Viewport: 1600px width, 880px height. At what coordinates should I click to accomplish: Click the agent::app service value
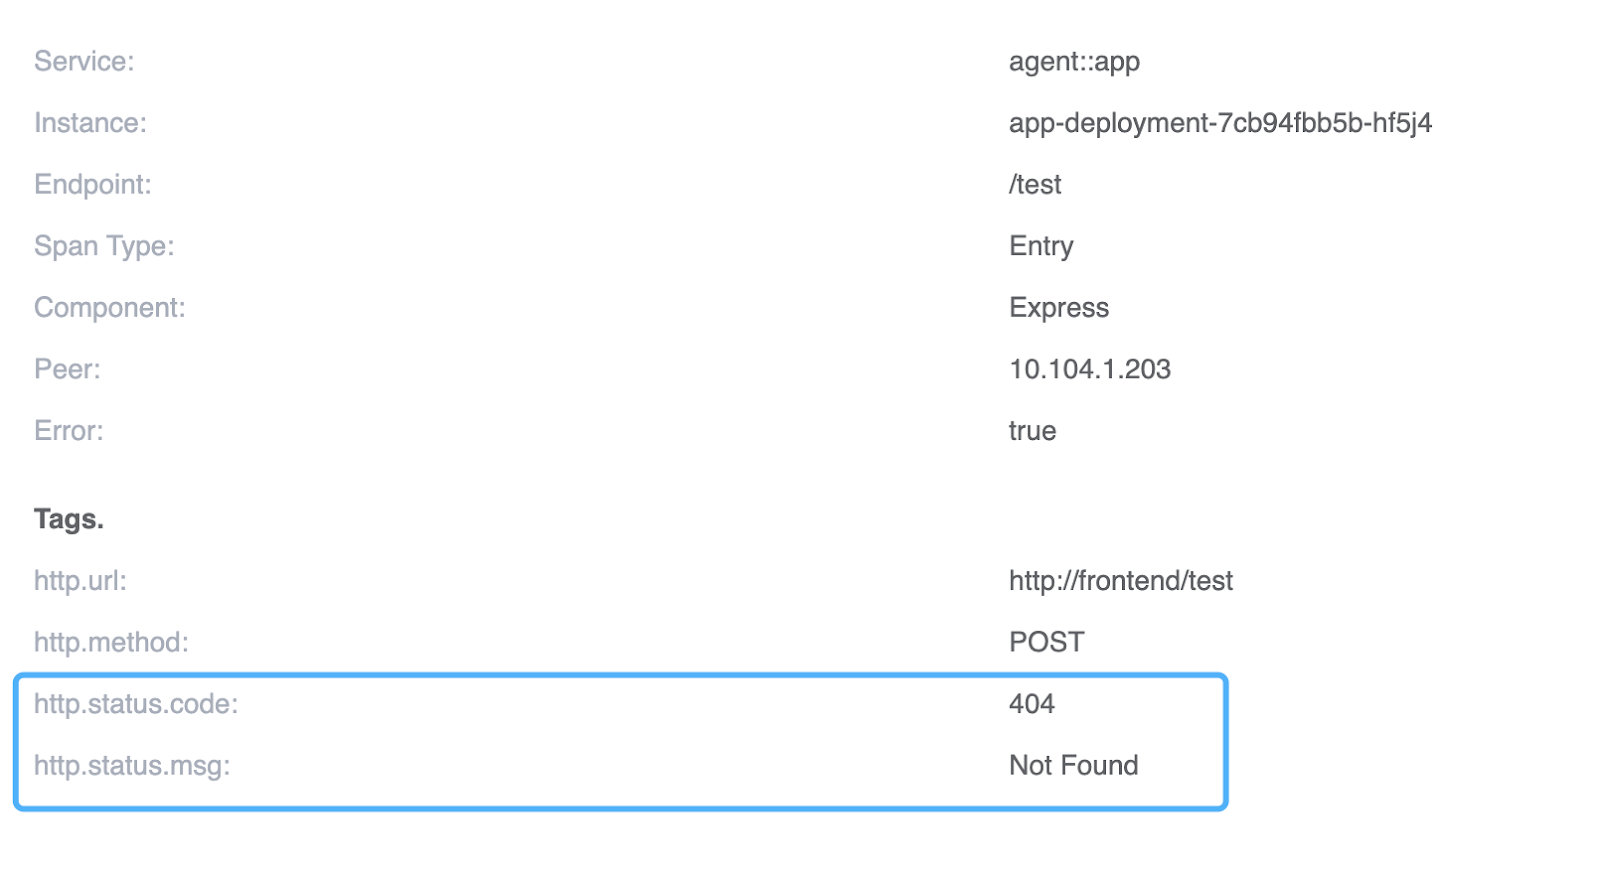pyautogui.click(x=1074, y=62)
